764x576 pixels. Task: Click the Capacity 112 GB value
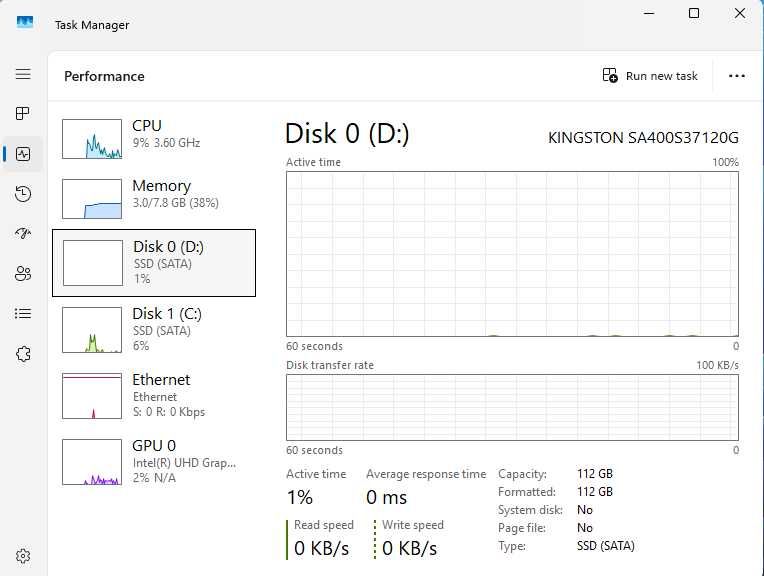[595, 474]
